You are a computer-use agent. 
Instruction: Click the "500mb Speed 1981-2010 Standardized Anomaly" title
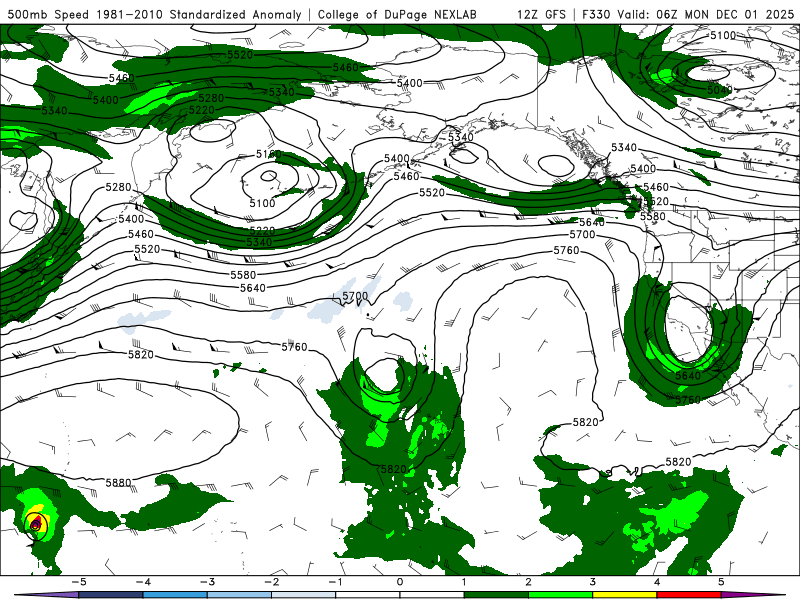click(x=154, y=14)
